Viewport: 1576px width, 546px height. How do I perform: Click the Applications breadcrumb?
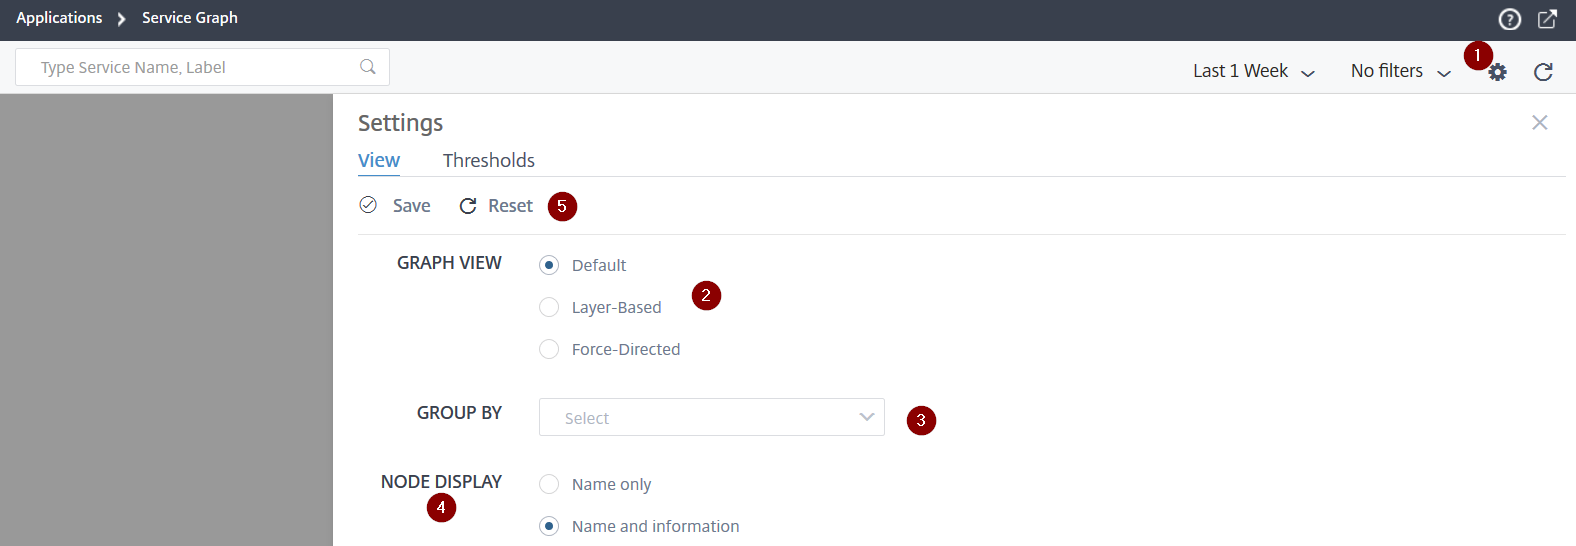pos(59,18)
